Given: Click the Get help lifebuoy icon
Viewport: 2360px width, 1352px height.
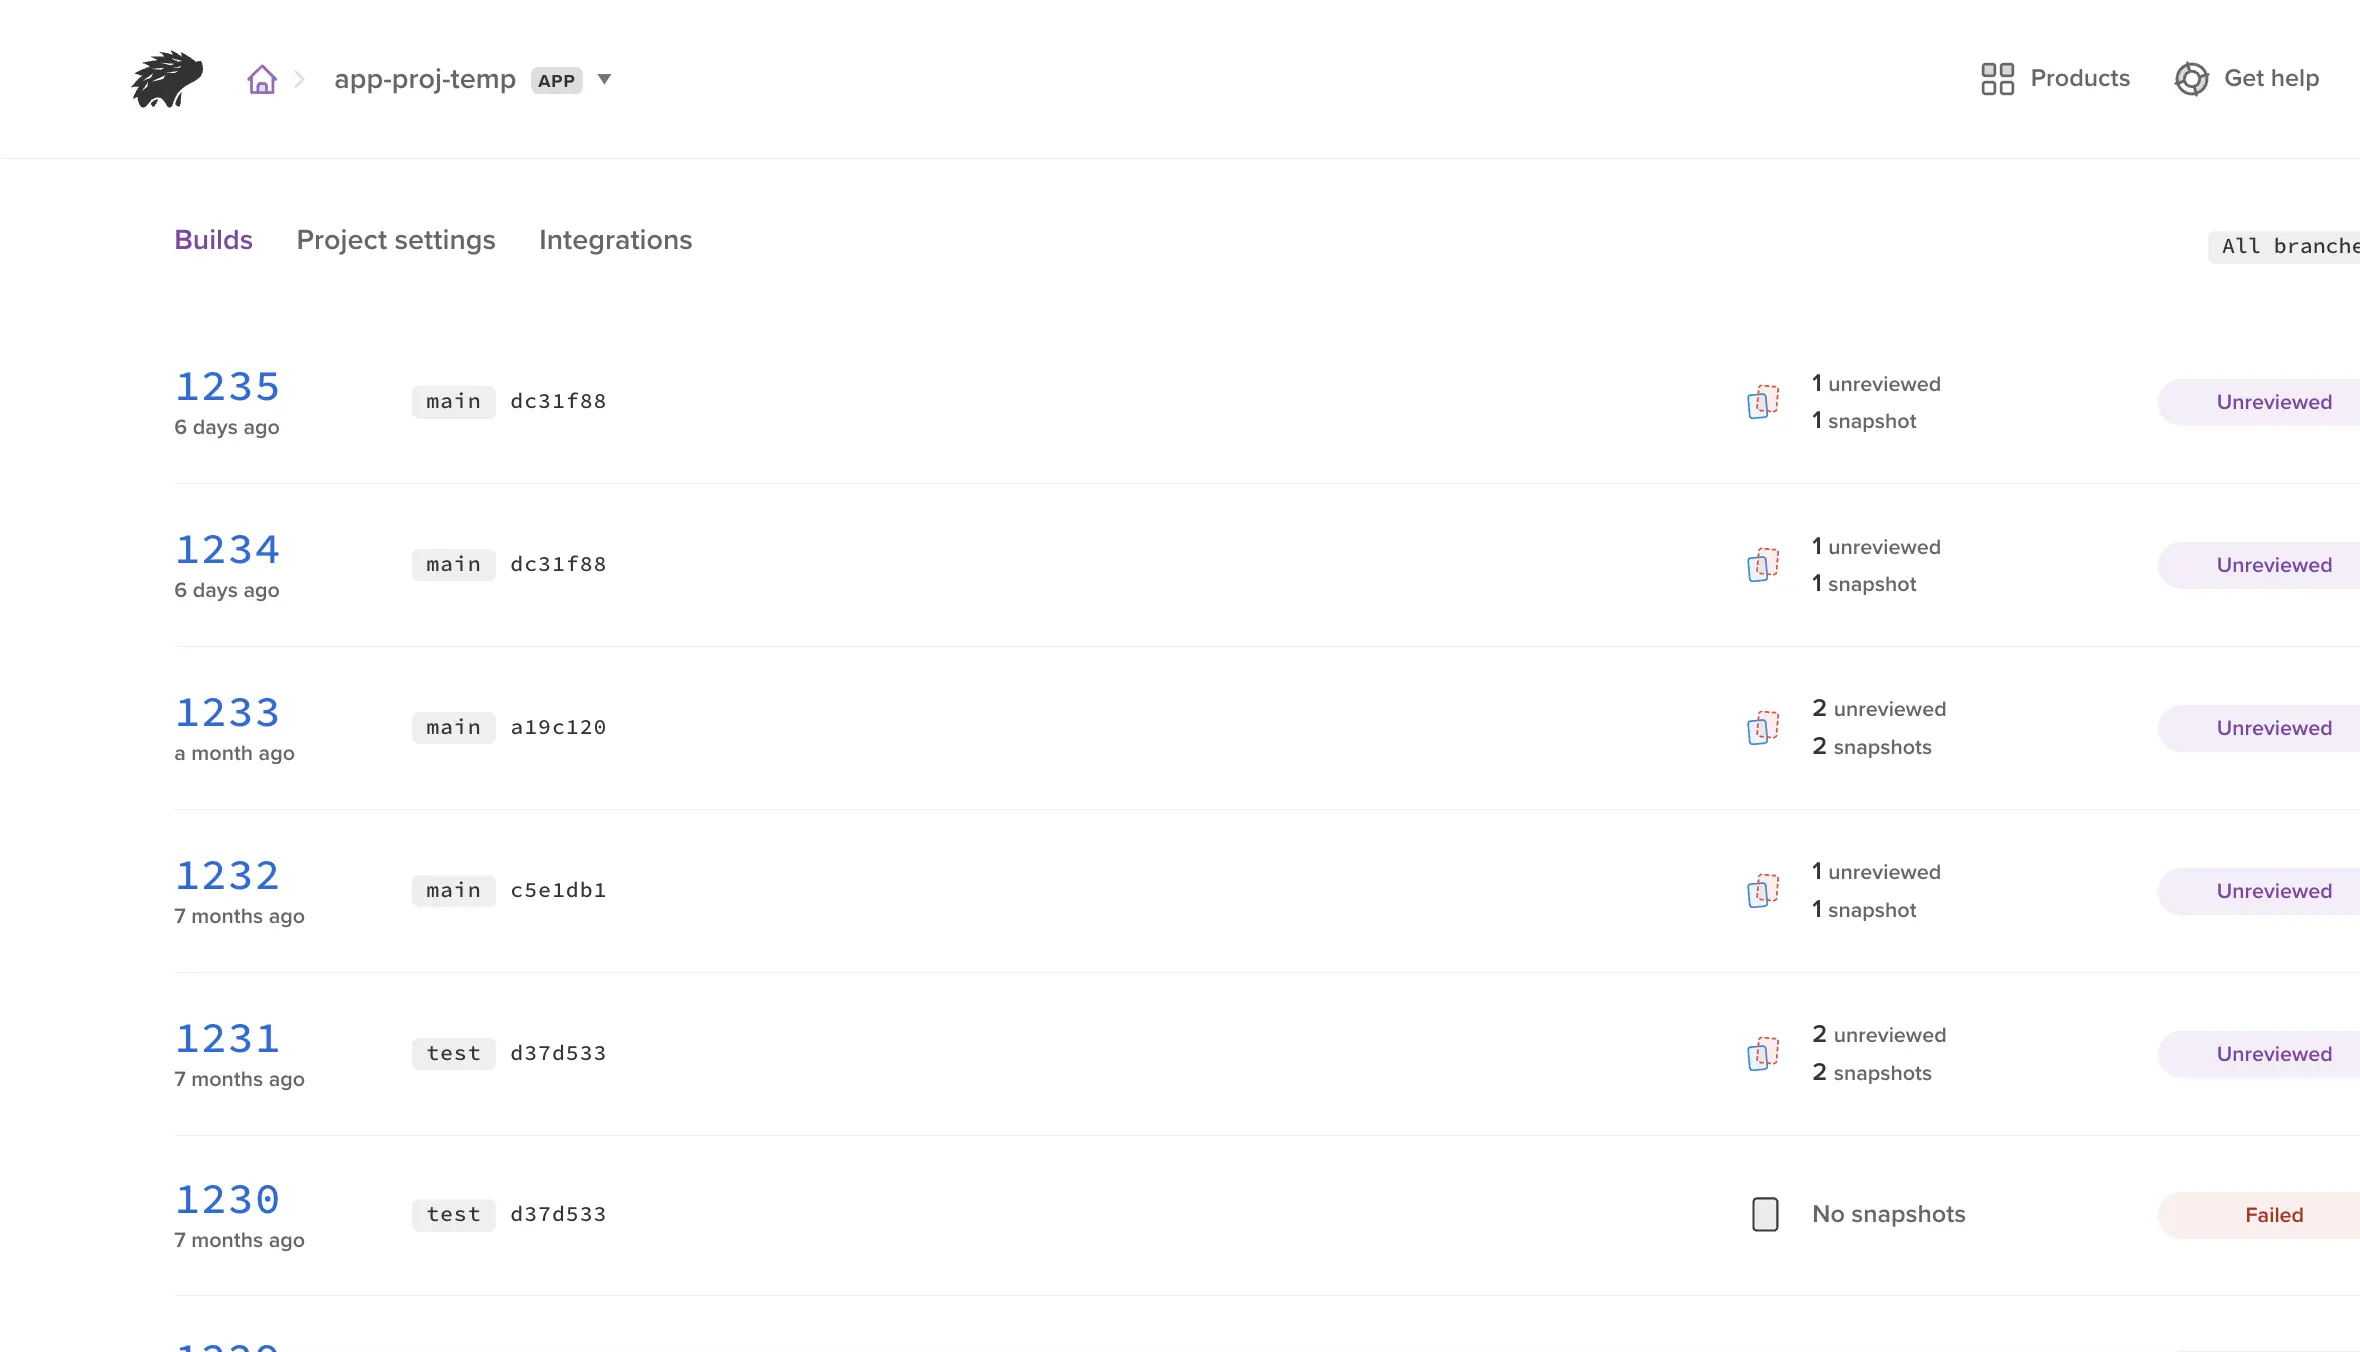Looking at the screenshot, I should tap(2191, 79).
